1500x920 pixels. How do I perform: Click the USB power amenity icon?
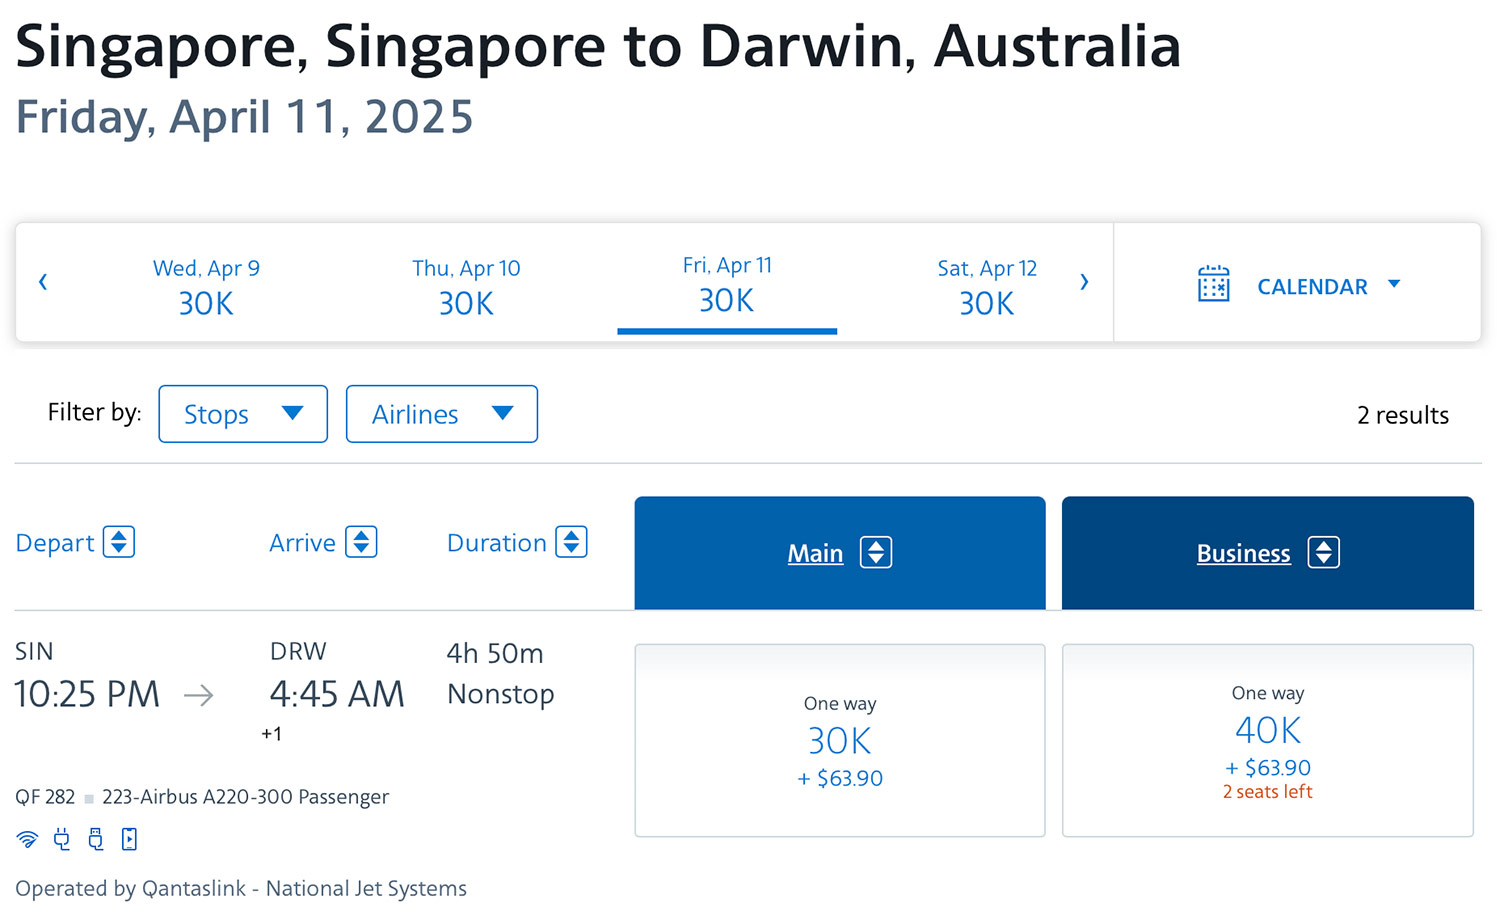tap(96, 839)
